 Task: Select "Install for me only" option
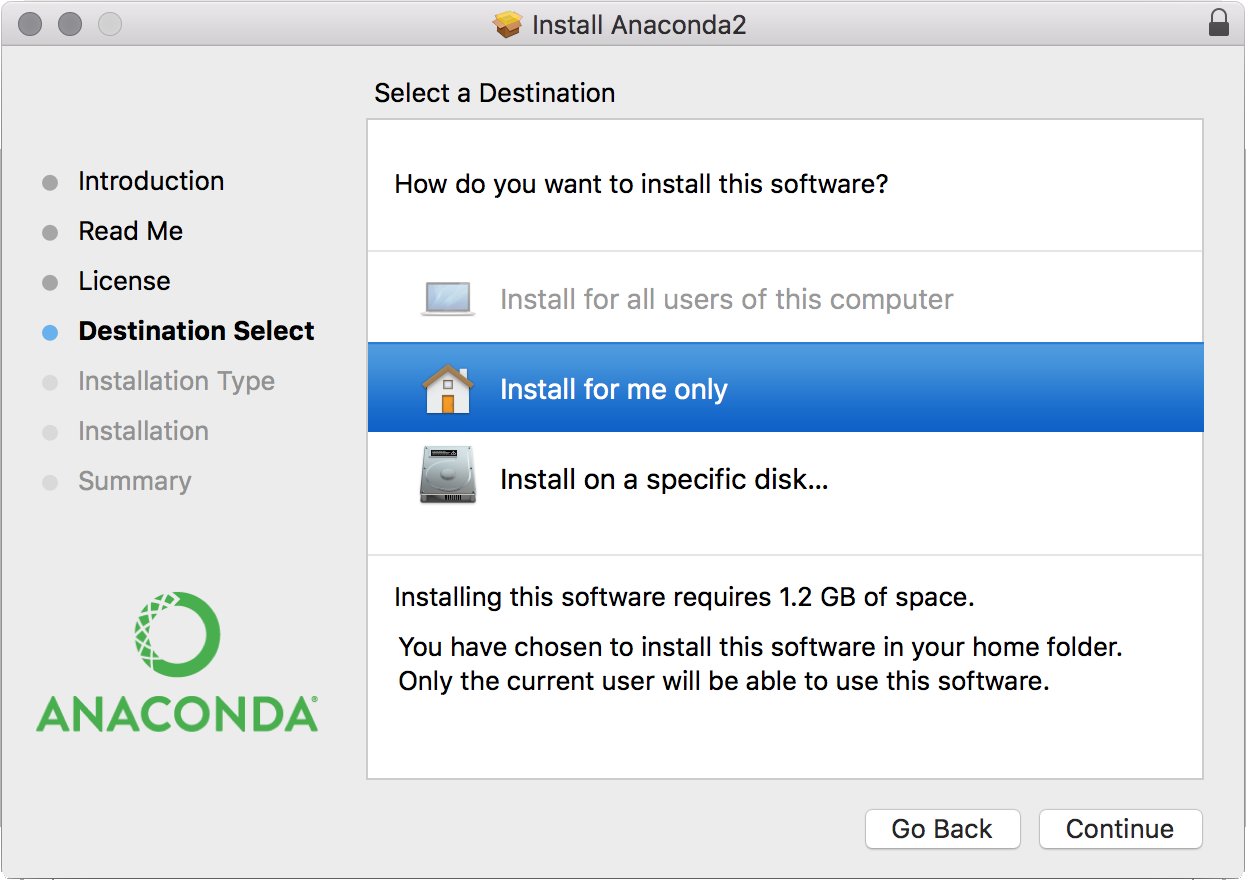point(614,389)
